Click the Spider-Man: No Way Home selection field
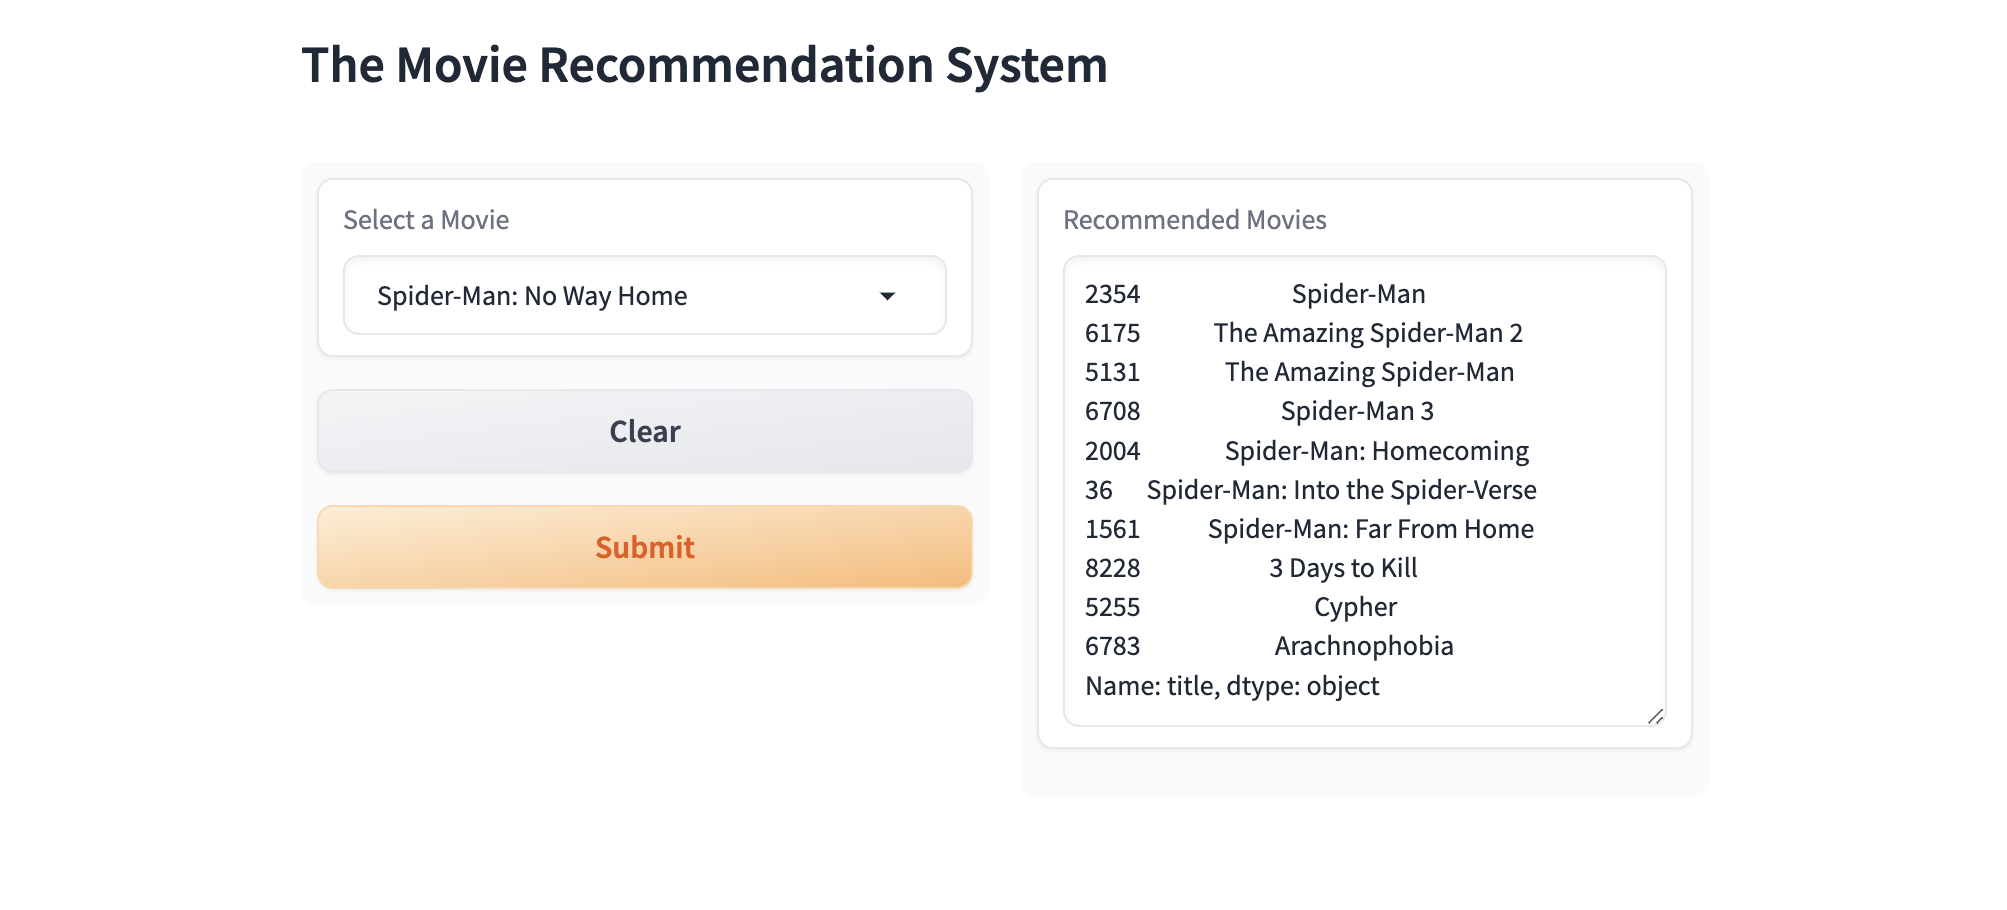 click(645, 296)
